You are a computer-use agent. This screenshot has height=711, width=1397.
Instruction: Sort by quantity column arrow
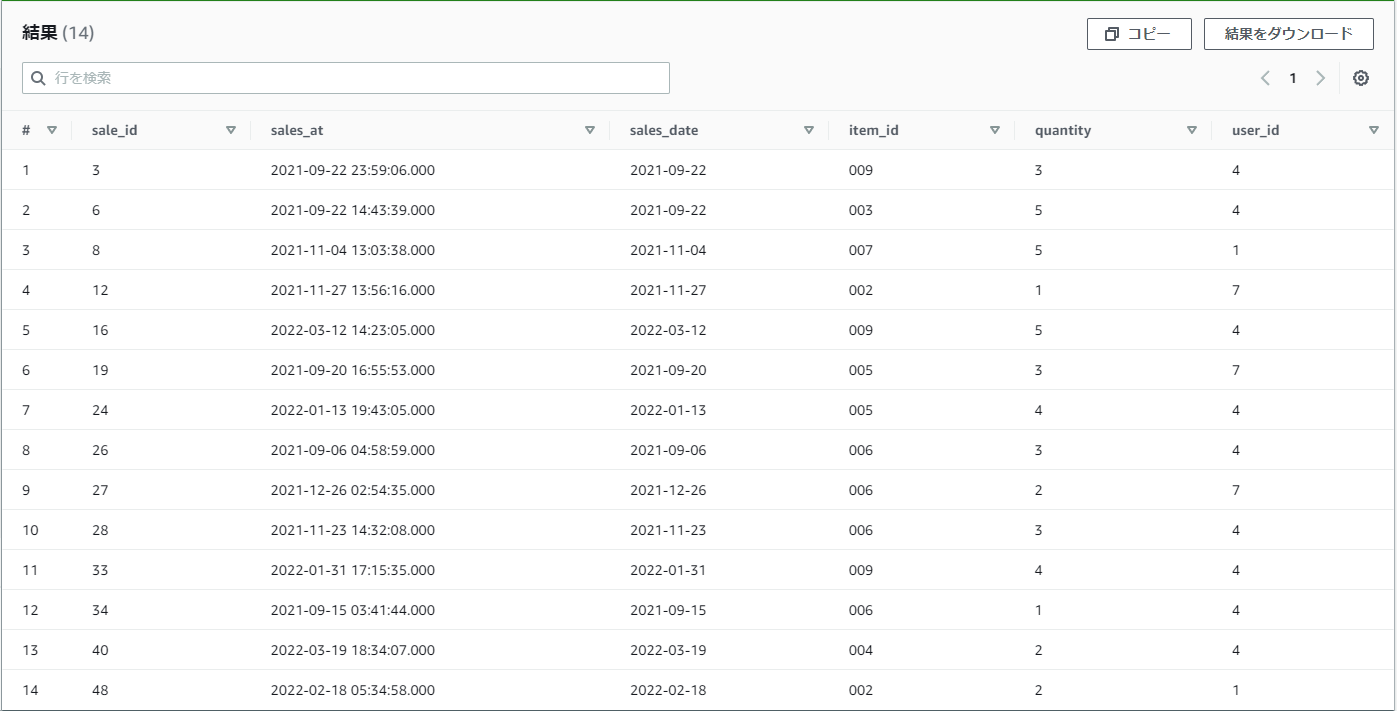pyautogui.click(x=1192, y=130)
